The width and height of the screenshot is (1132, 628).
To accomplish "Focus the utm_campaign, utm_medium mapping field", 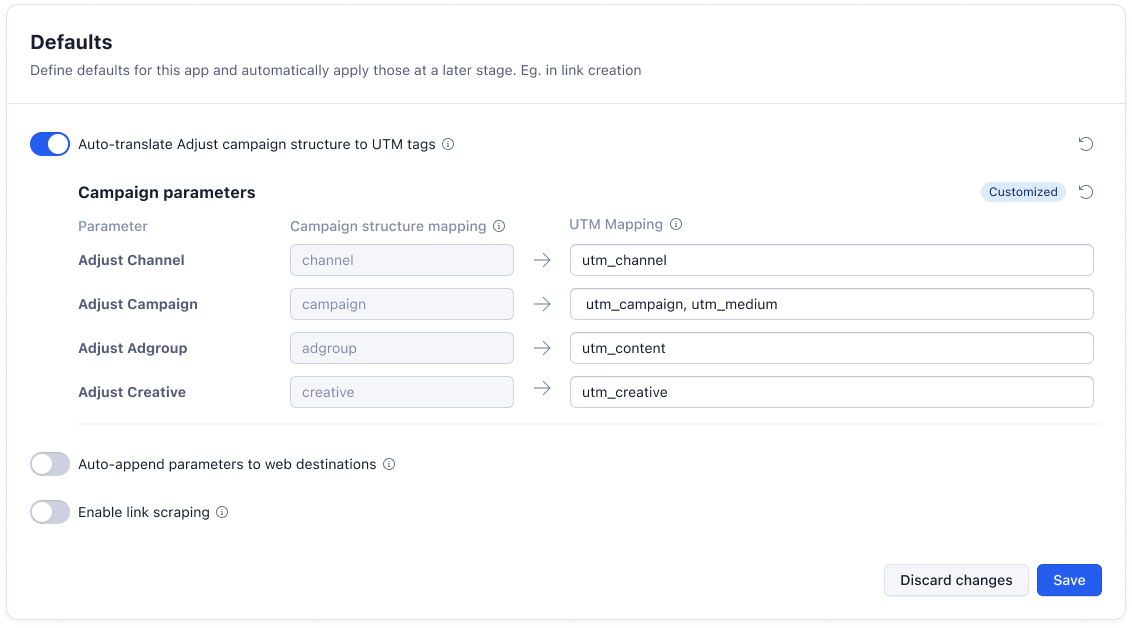I will [832, 304].
